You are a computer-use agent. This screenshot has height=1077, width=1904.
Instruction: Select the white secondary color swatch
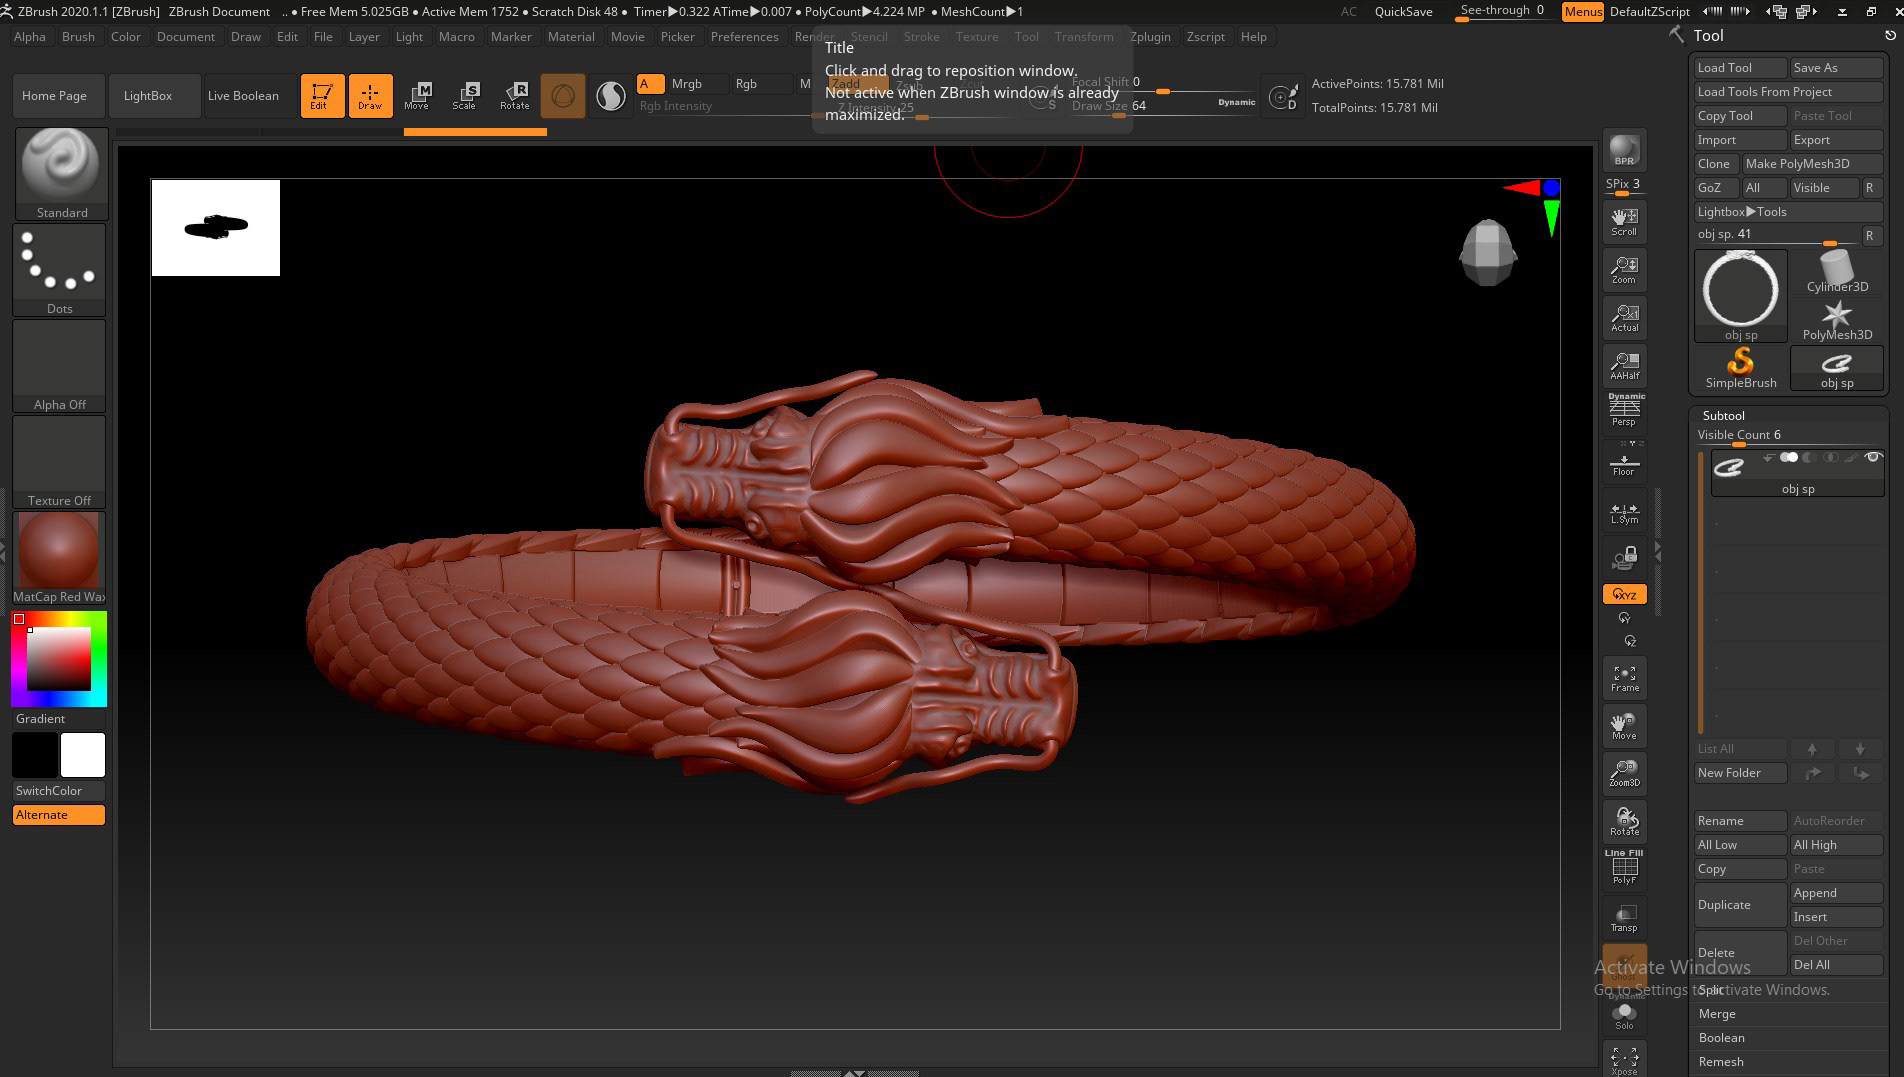point(83,755)
